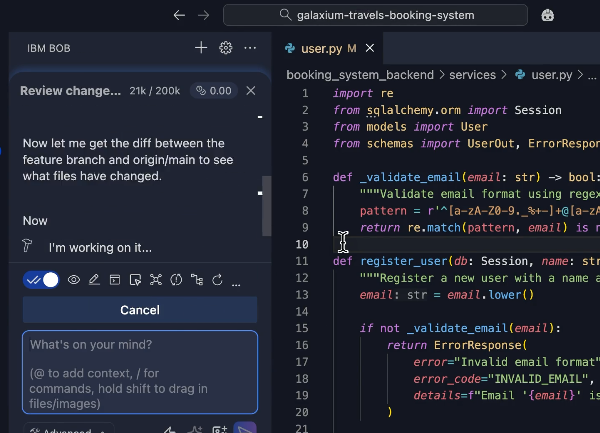Viewport: 600px width, 433px height.
Task: Click the Invalid email format string
Action: (x=529, y=362)
